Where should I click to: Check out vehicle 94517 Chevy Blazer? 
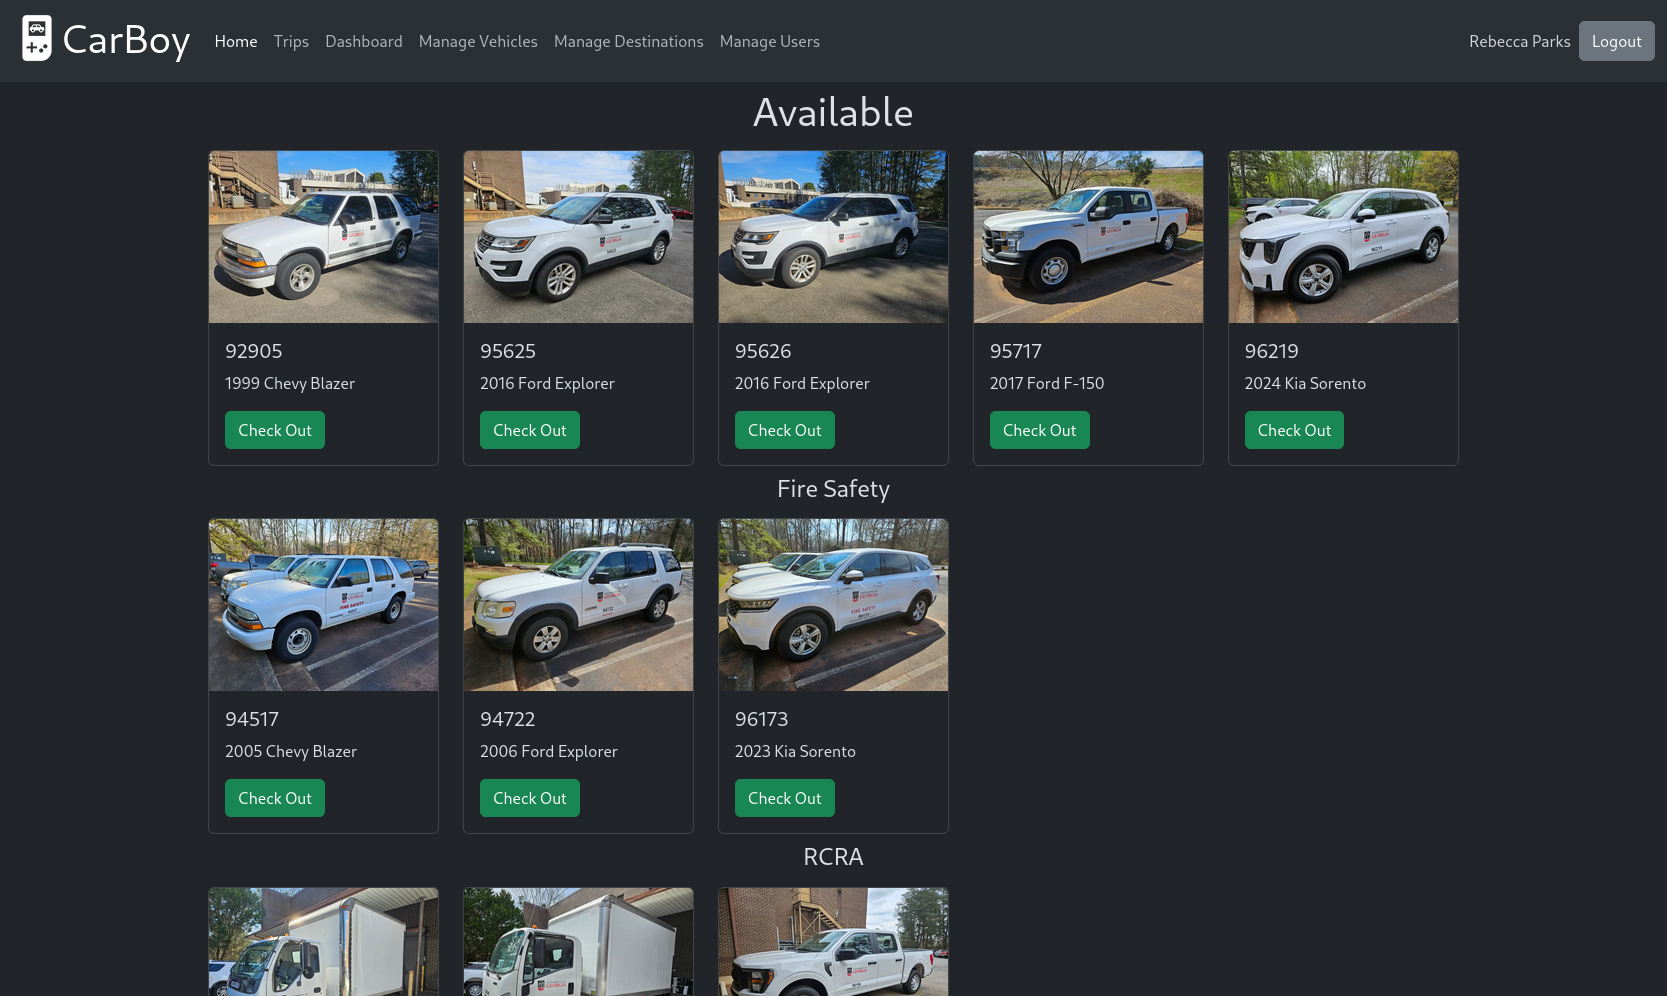(x=274, y=798)
